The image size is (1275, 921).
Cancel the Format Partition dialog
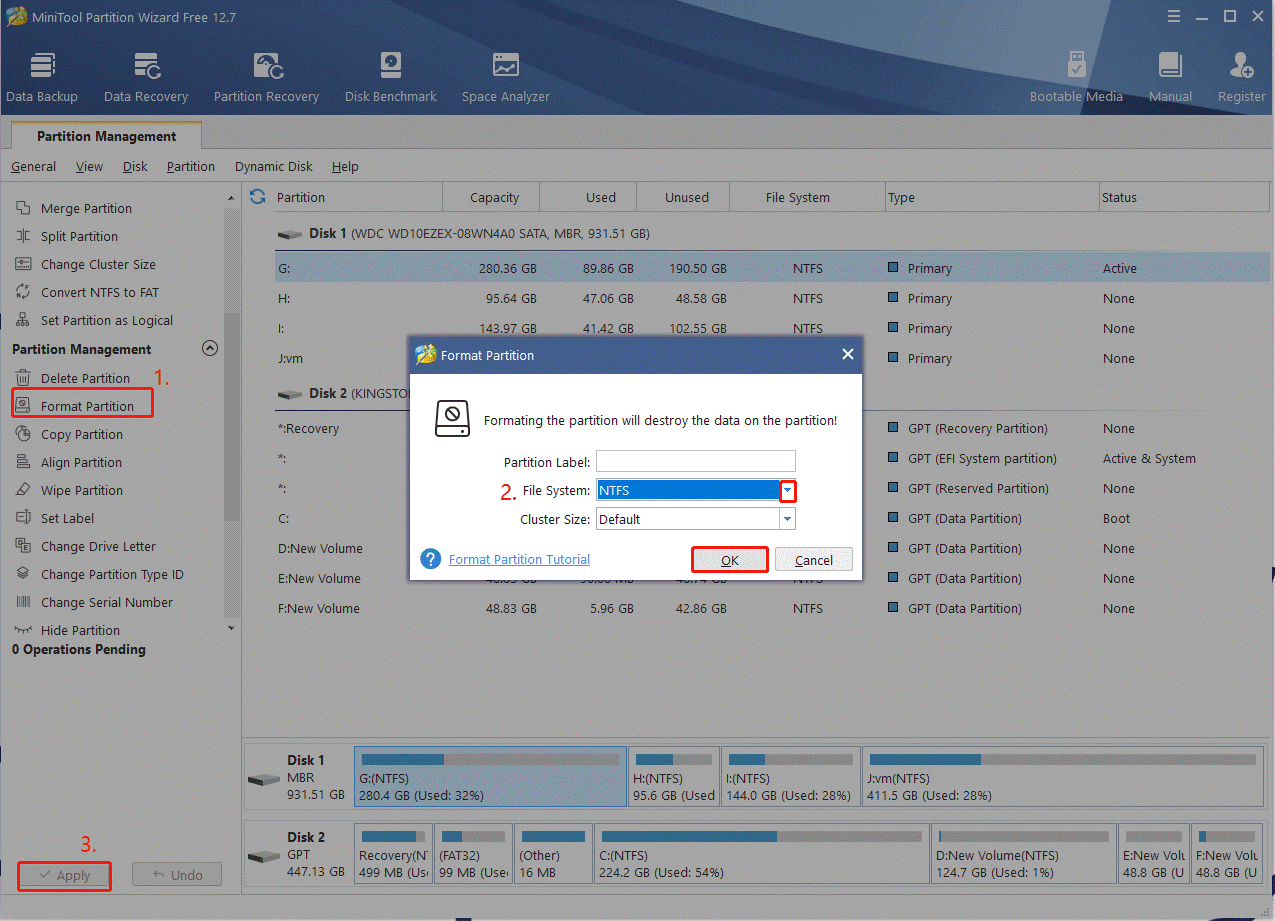pos(814,560)
